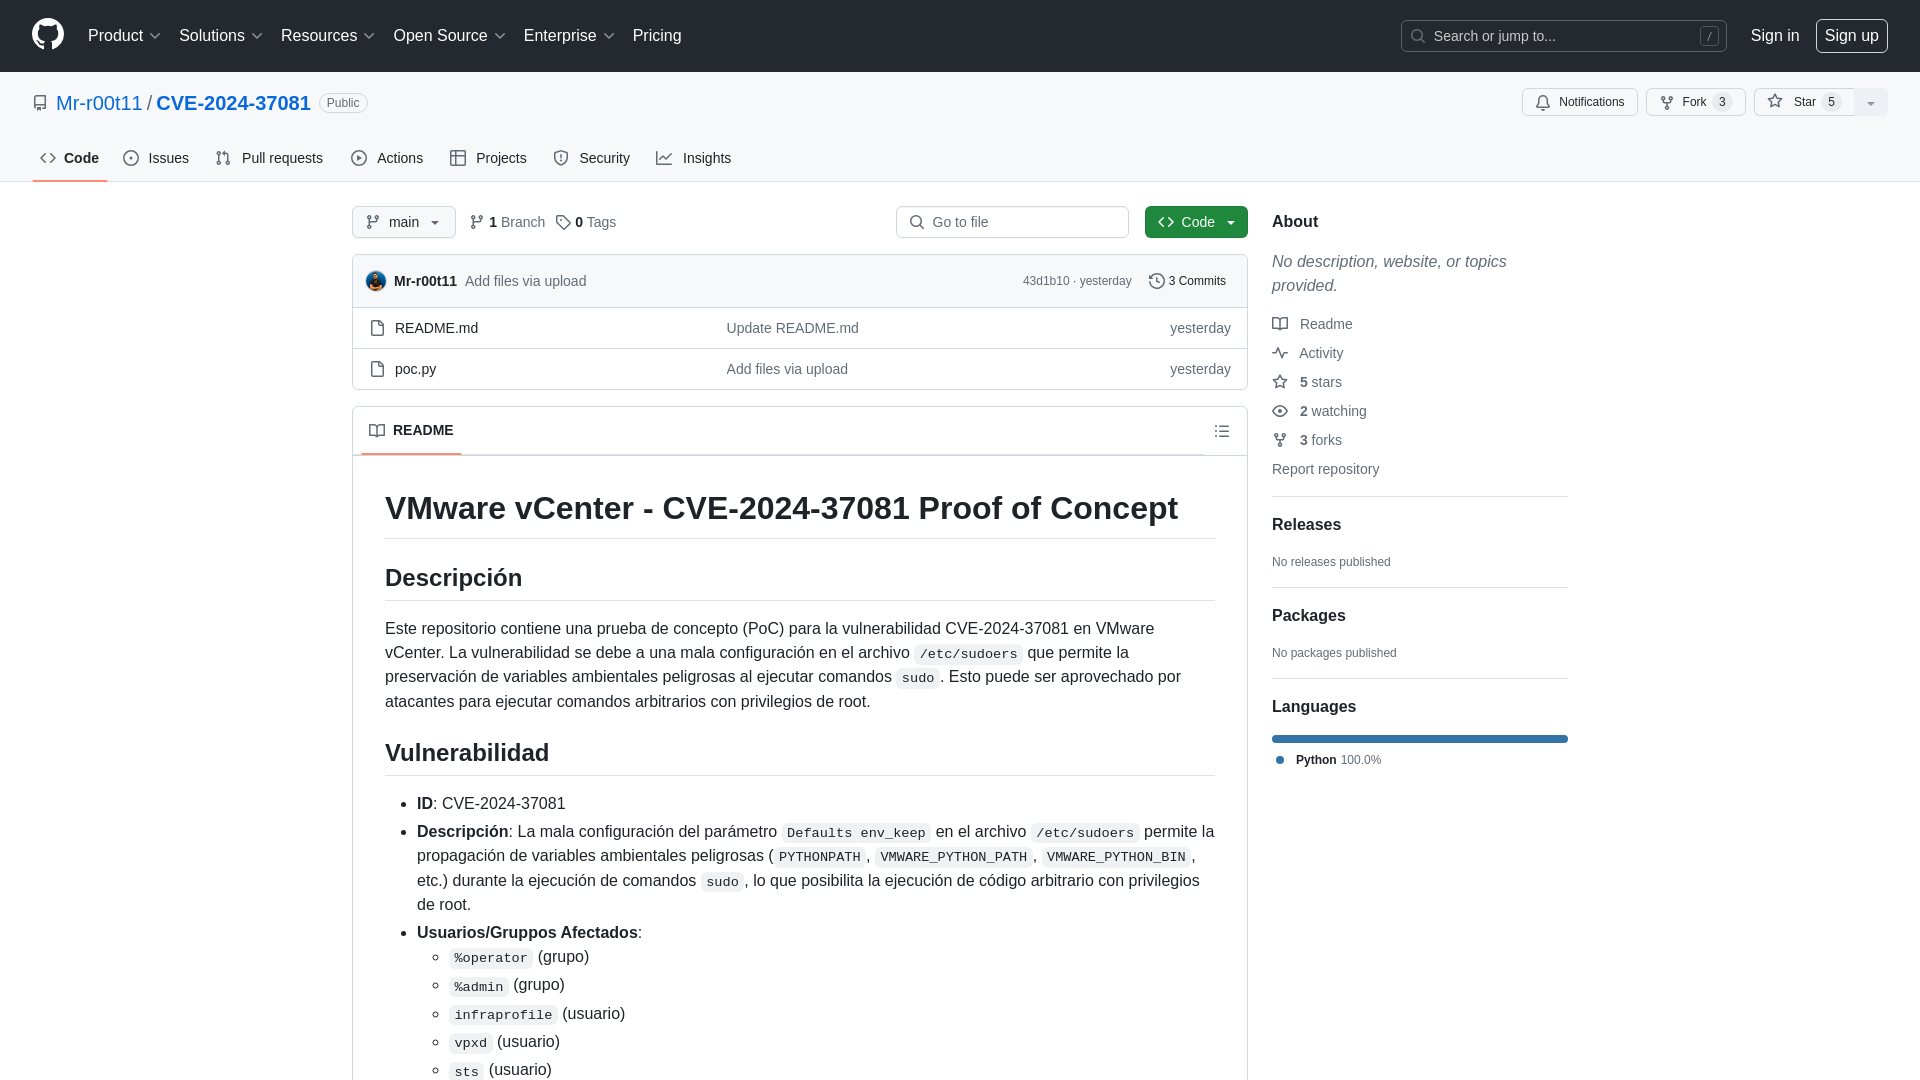Open the Code tab

tap(70, 158)
